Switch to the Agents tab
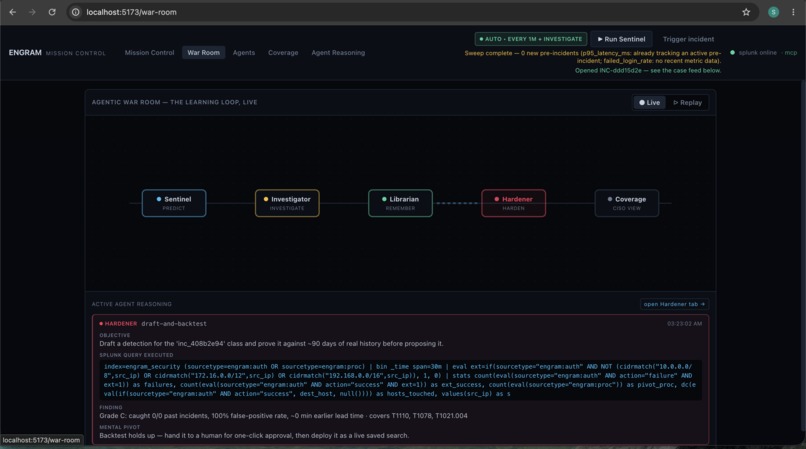806x449 pixels. coord(244,52)
